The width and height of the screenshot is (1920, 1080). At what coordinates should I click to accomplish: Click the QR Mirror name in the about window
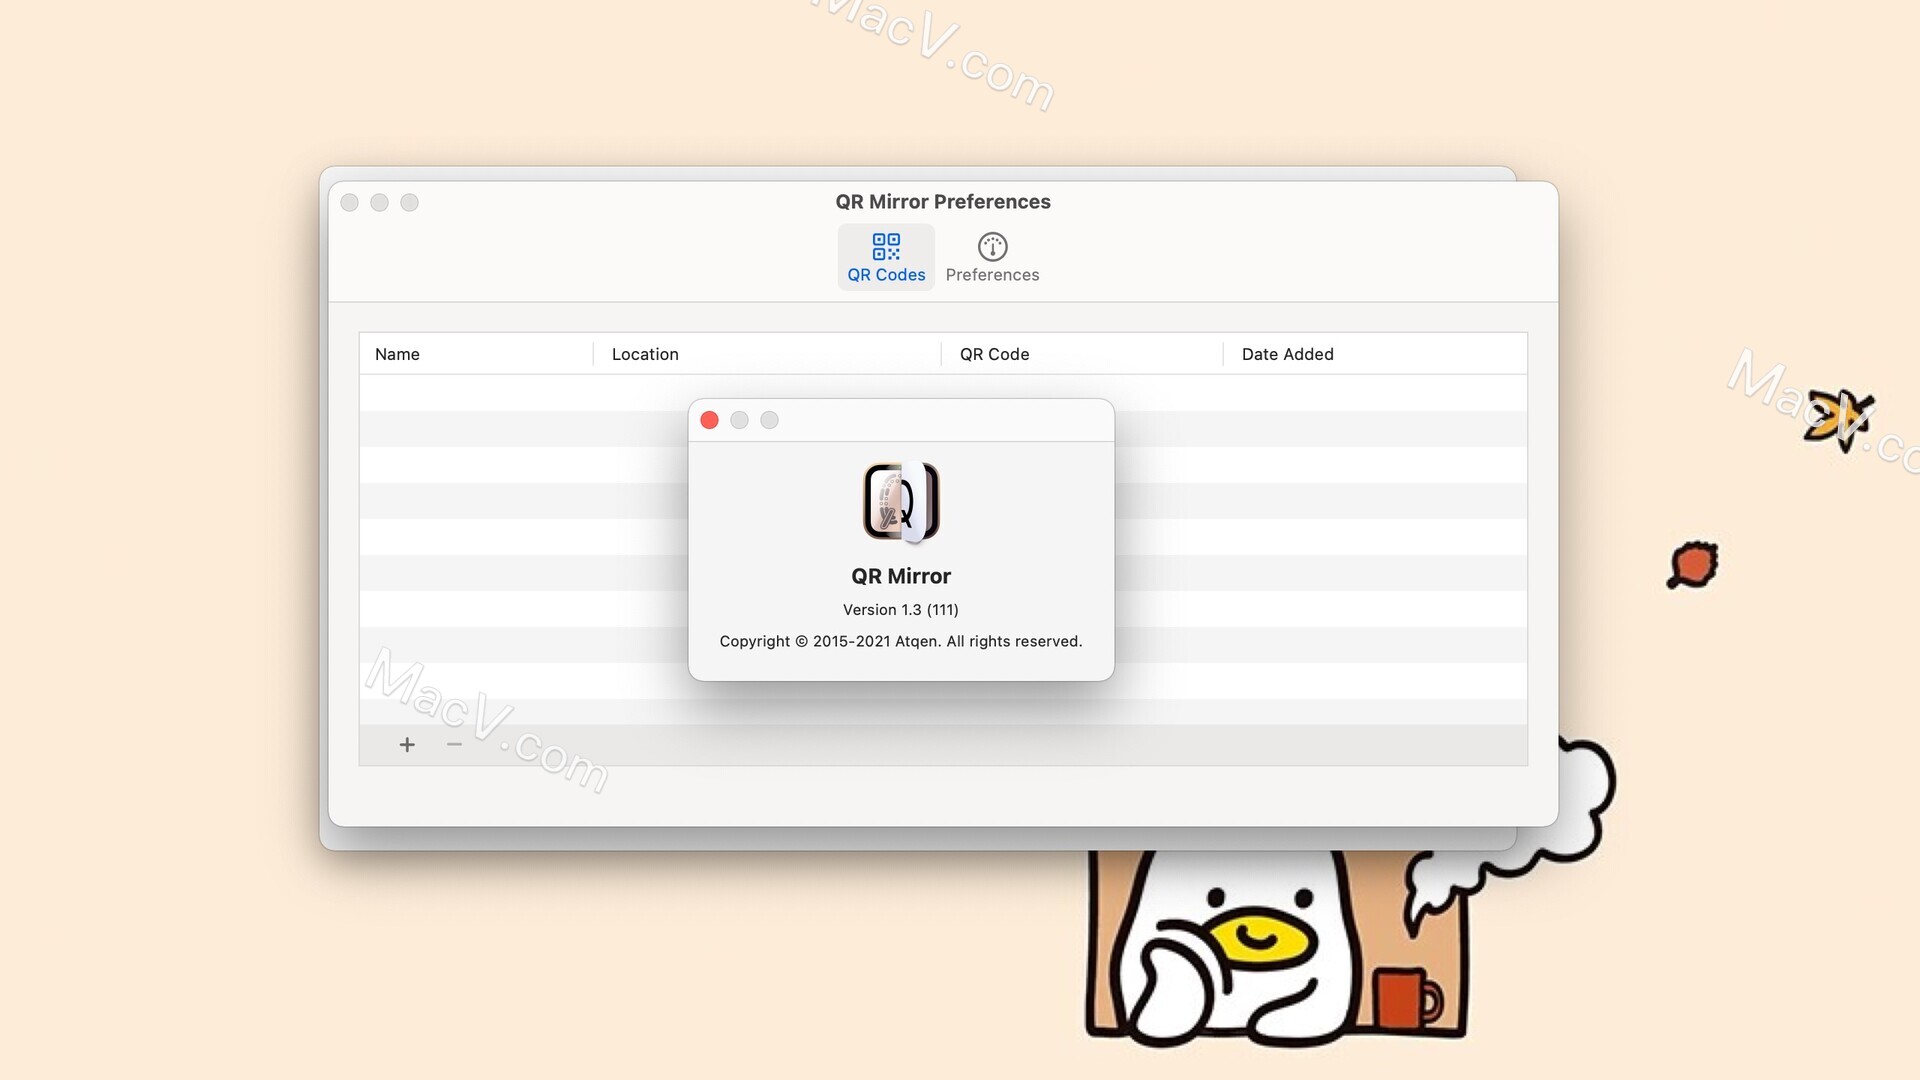[901, 576]
